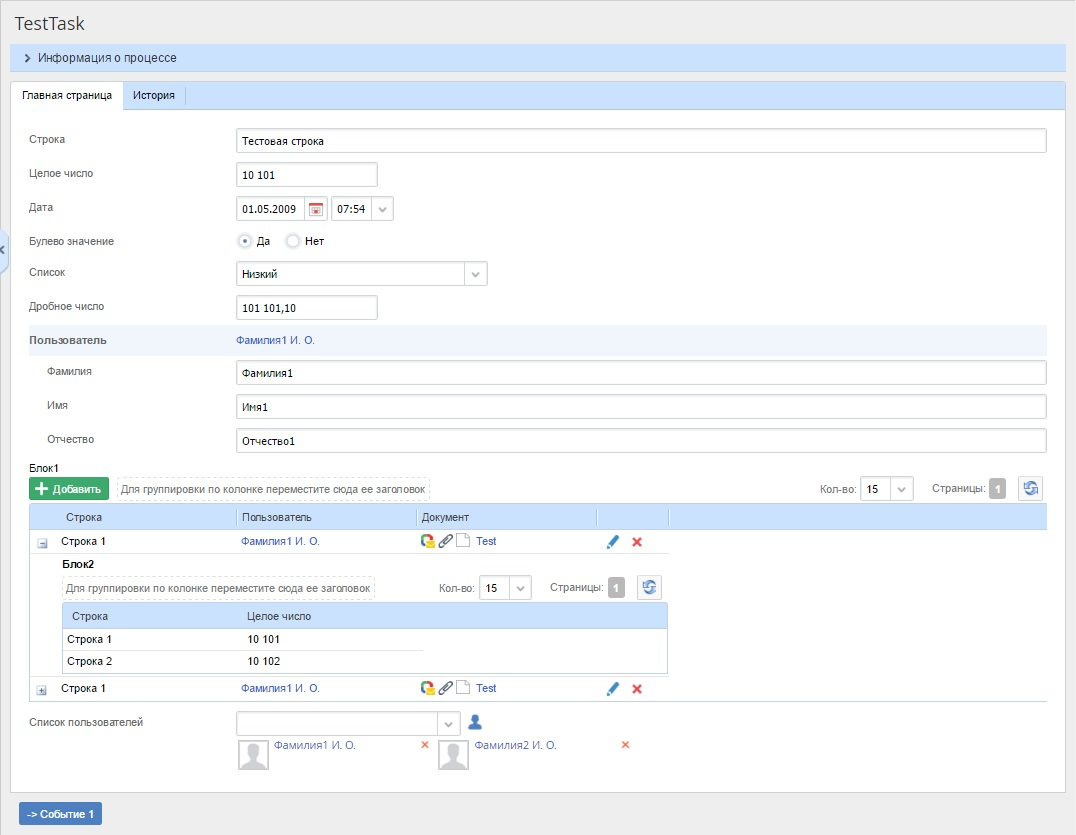The height and width of the screenshot is (835, 1076).
Task: Delete the last Строка 1 row
Action: tap(637, 689)
